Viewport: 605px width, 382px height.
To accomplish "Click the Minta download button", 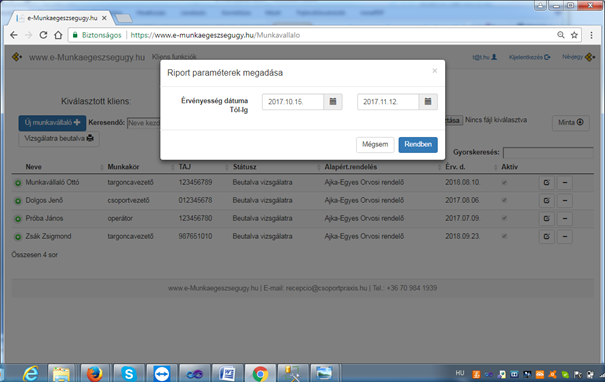I will coord(571,123).
